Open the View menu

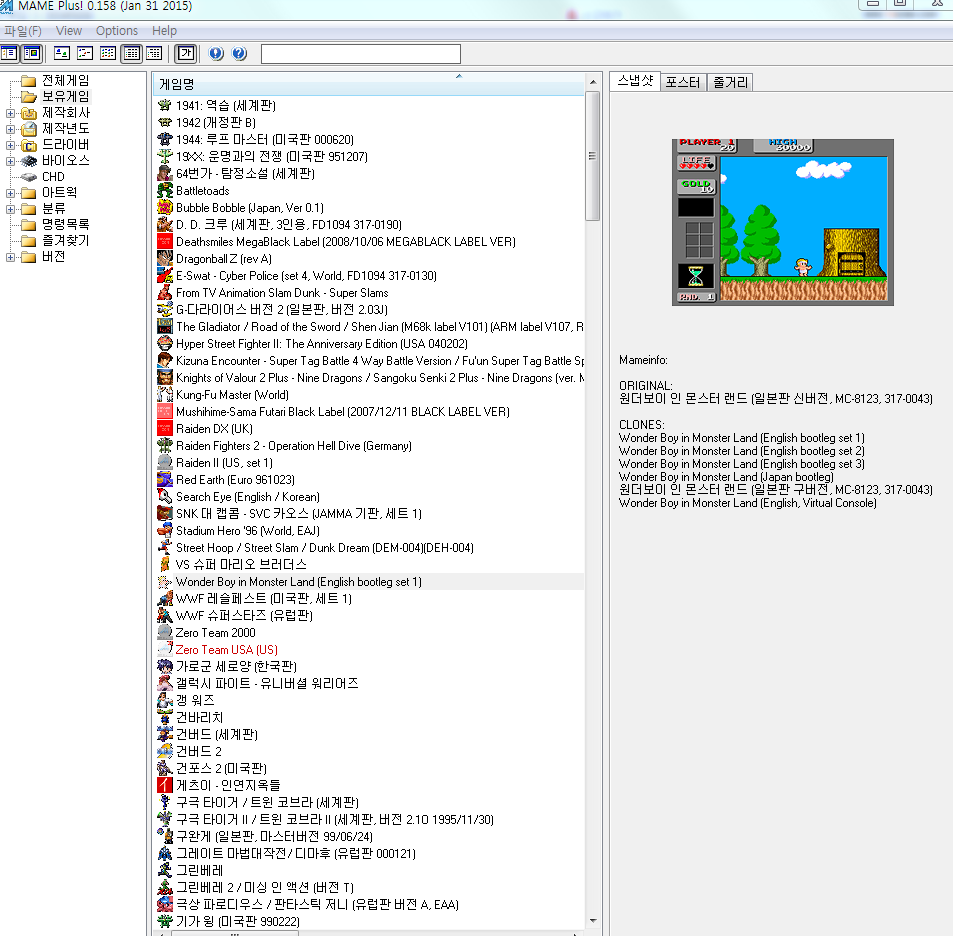(x=69, y=30)
